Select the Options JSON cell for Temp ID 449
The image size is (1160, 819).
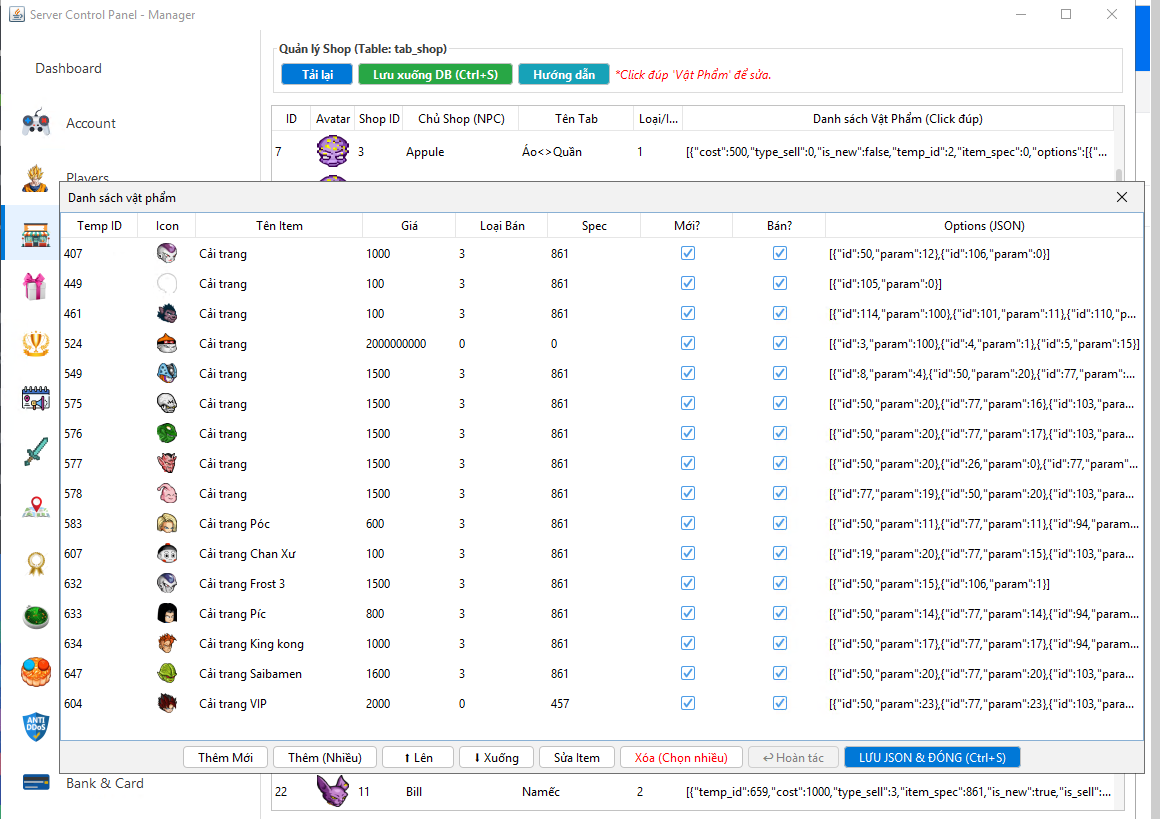(x=984, y=283)
